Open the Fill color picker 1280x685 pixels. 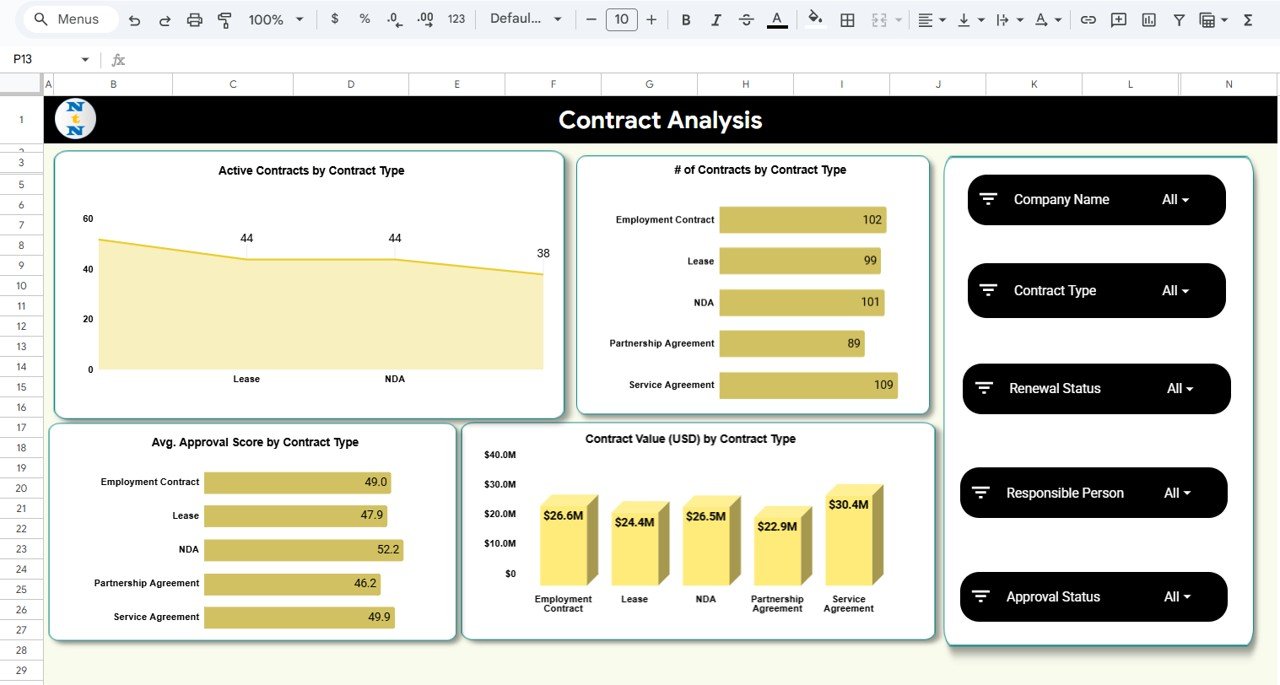(815, 19)
